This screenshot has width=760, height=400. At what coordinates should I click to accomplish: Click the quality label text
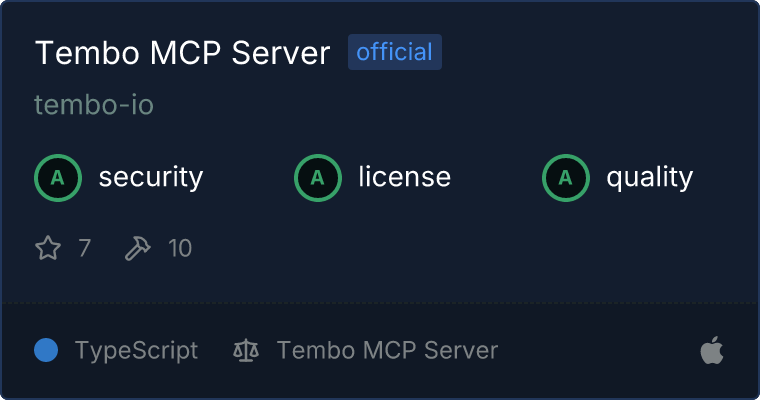click(x=649, y=177)
